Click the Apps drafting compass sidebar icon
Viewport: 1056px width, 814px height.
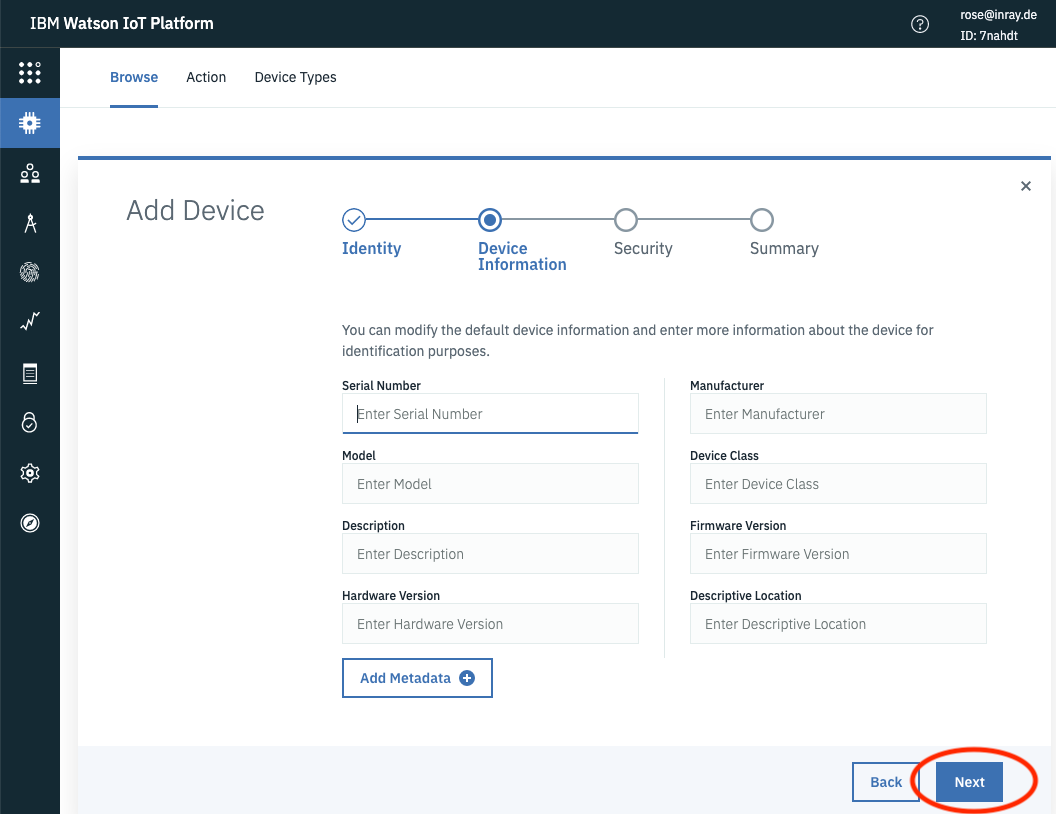click(29, 222)
